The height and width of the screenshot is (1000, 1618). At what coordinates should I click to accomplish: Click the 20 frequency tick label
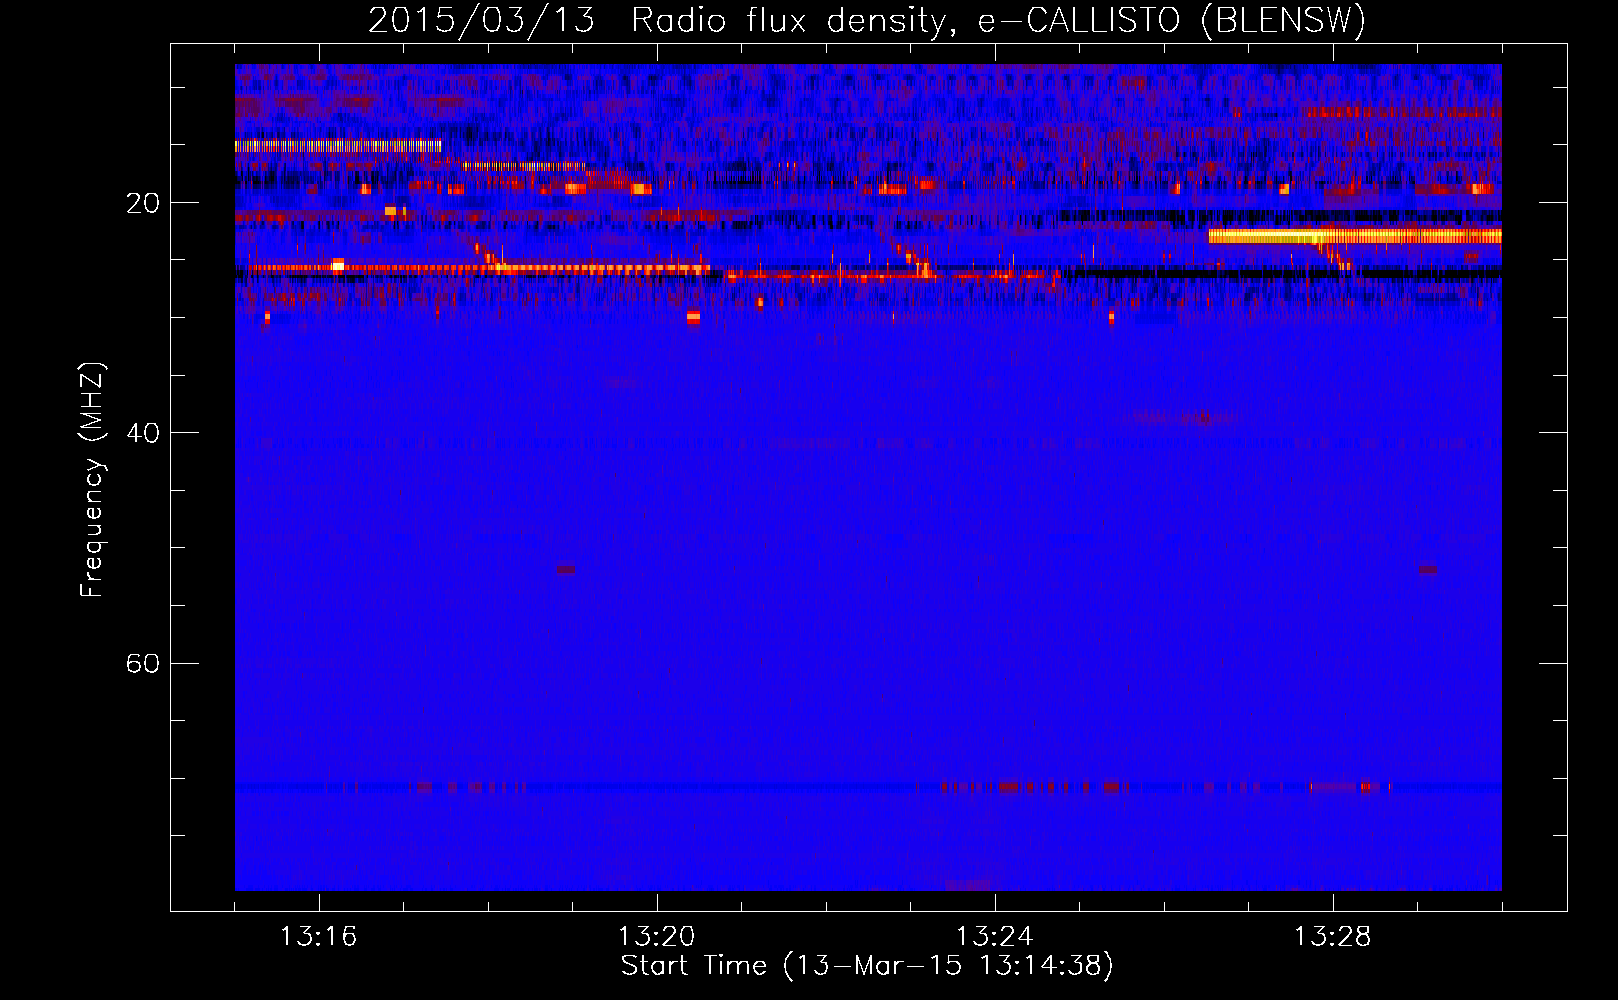pyautogui.click(x=143, y=203)
